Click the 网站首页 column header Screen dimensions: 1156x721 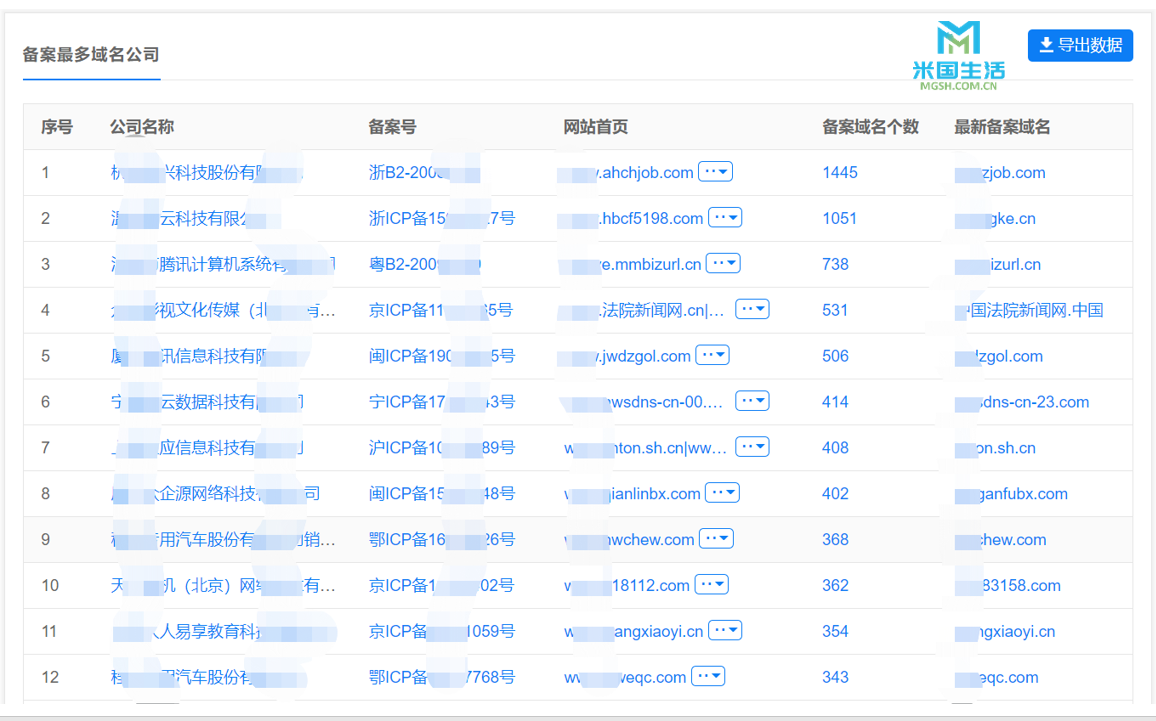(596, 127)
